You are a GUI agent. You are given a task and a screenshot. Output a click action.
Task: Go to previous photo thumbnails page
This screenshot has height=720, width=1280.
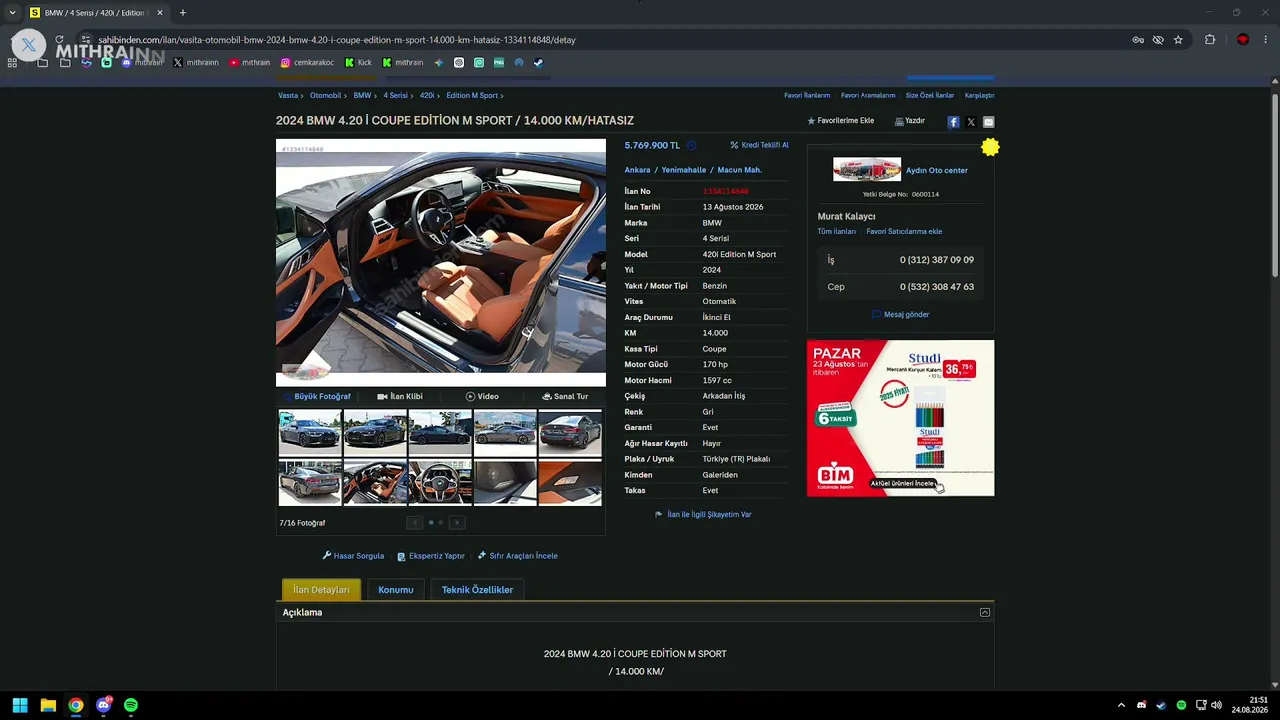[x=415, y=522]
